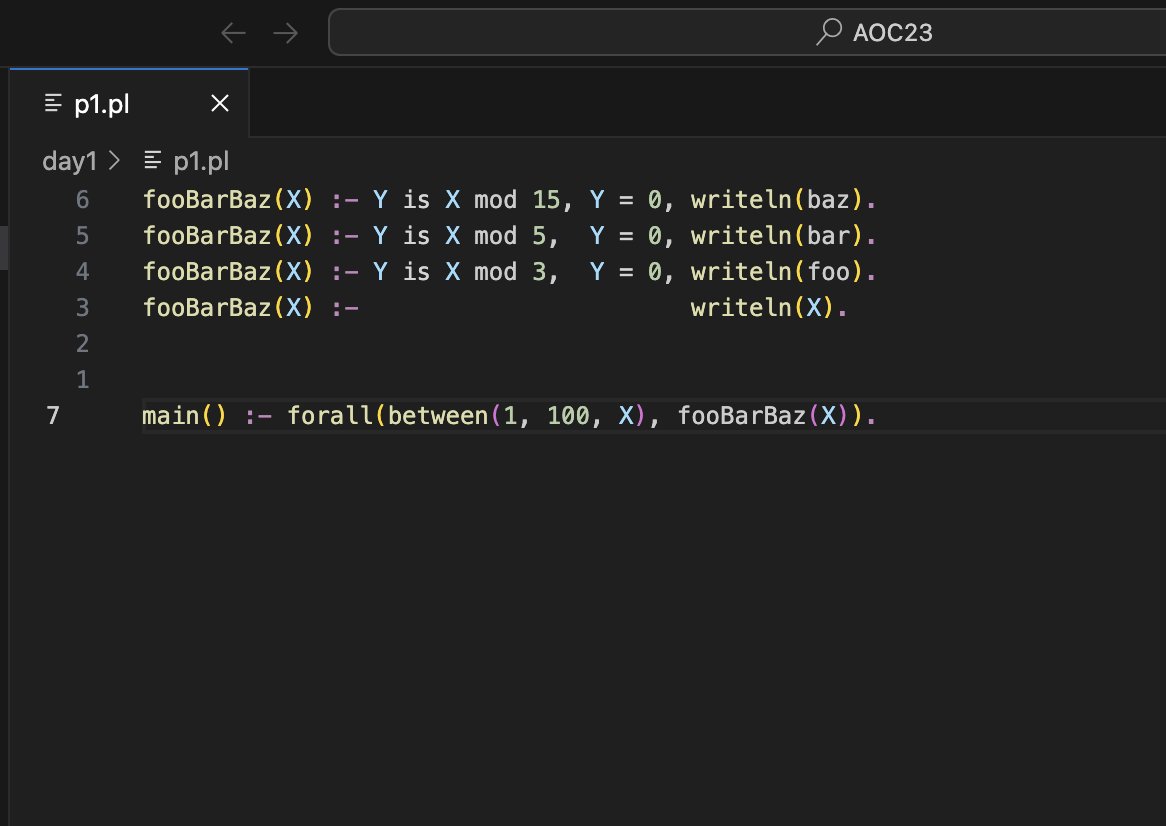Click relative line number 1 in the gutter
1166x826 pixels.
[x=83, y=380]
